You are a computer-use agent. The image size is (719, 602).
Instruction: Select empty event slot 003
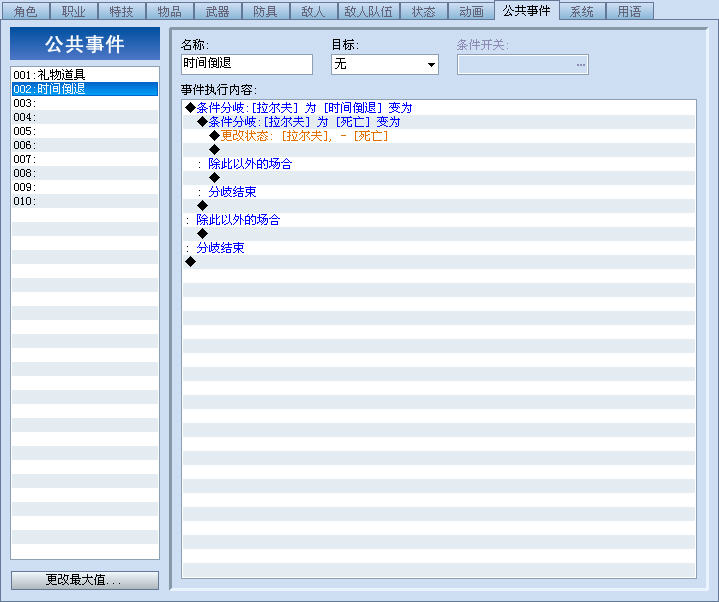coord(85,103)
